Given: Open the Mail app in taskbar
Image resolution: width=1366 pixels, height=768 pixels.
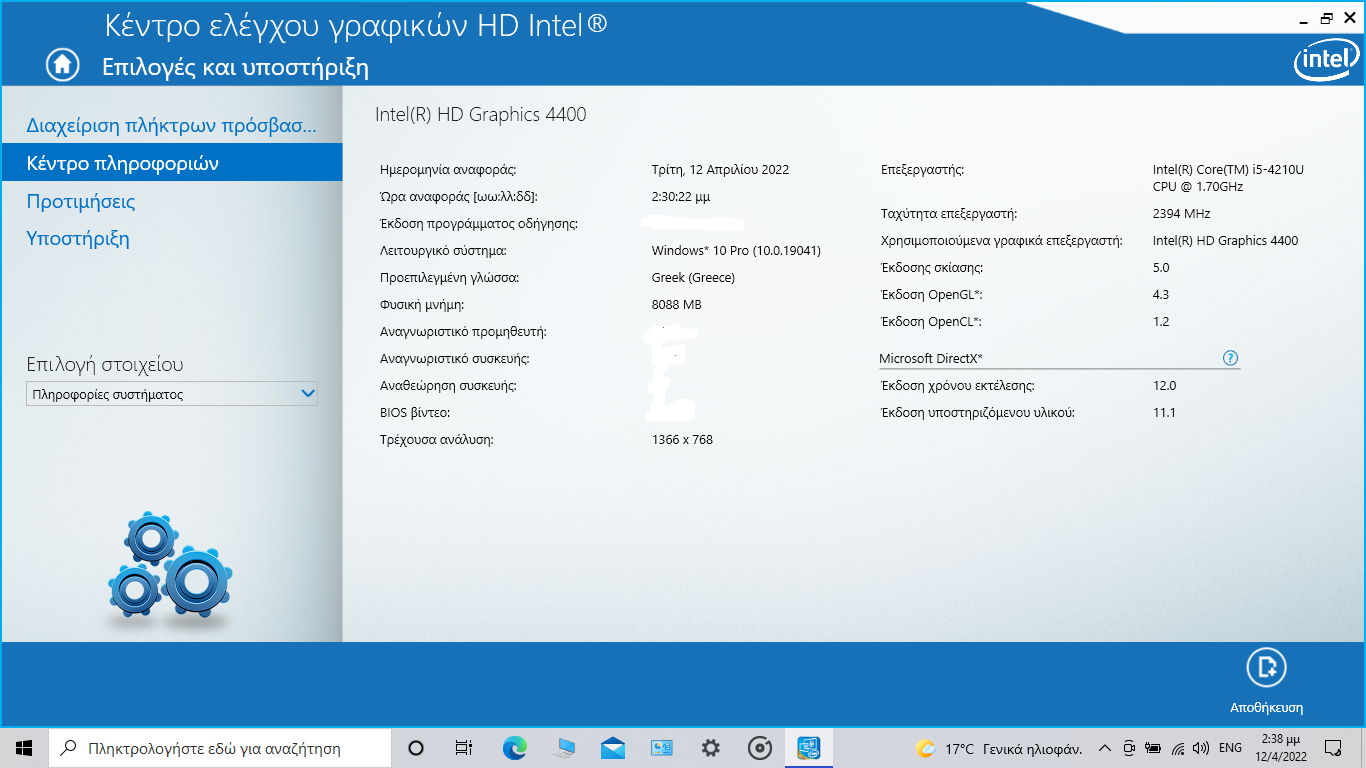Looking at the screenshot, I should (x=613, y=748).
